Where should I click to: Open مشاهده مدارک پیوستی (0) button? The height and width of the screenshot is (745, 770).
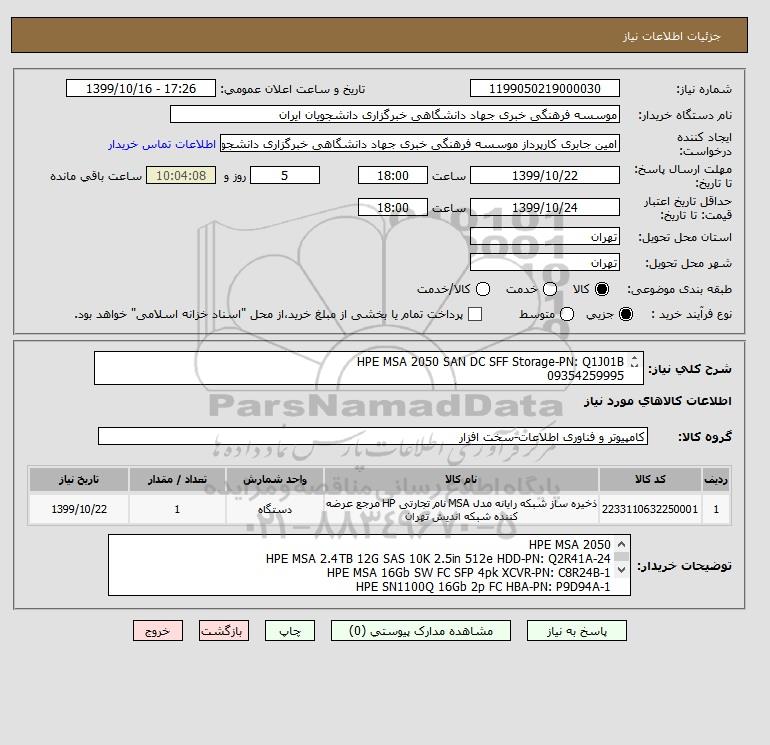(x=421, y=631)
